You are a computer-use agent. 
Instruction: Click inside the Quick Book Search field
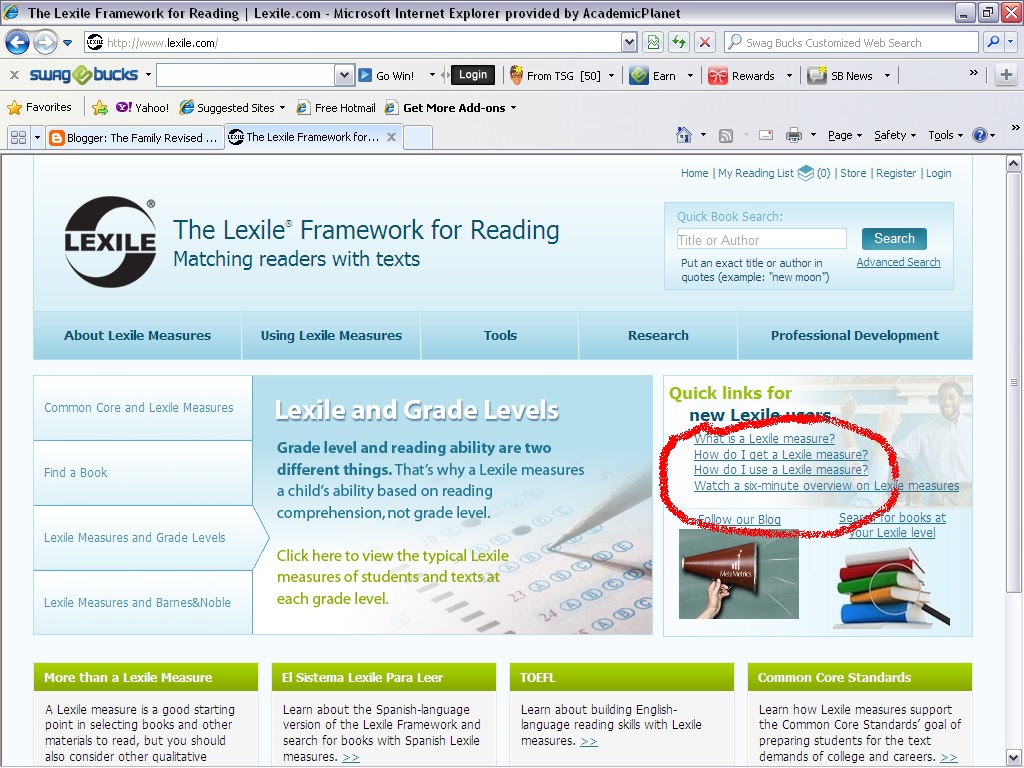pos(761,239)
